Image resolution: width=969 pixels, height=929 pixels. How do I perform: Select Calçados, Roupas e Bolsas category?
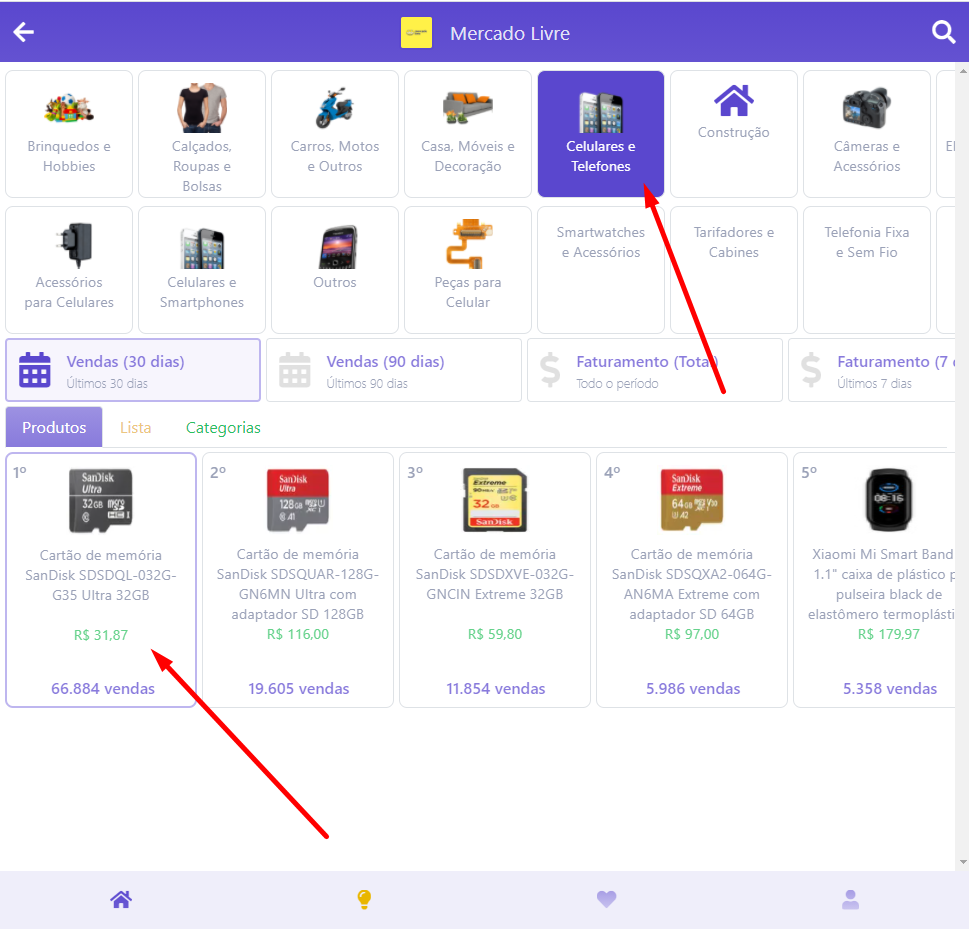[202, 134]
